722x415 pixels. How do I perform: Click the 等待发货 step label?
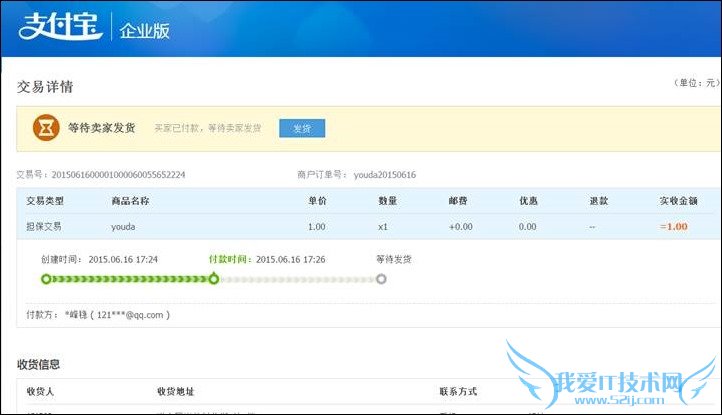[394, 259]
